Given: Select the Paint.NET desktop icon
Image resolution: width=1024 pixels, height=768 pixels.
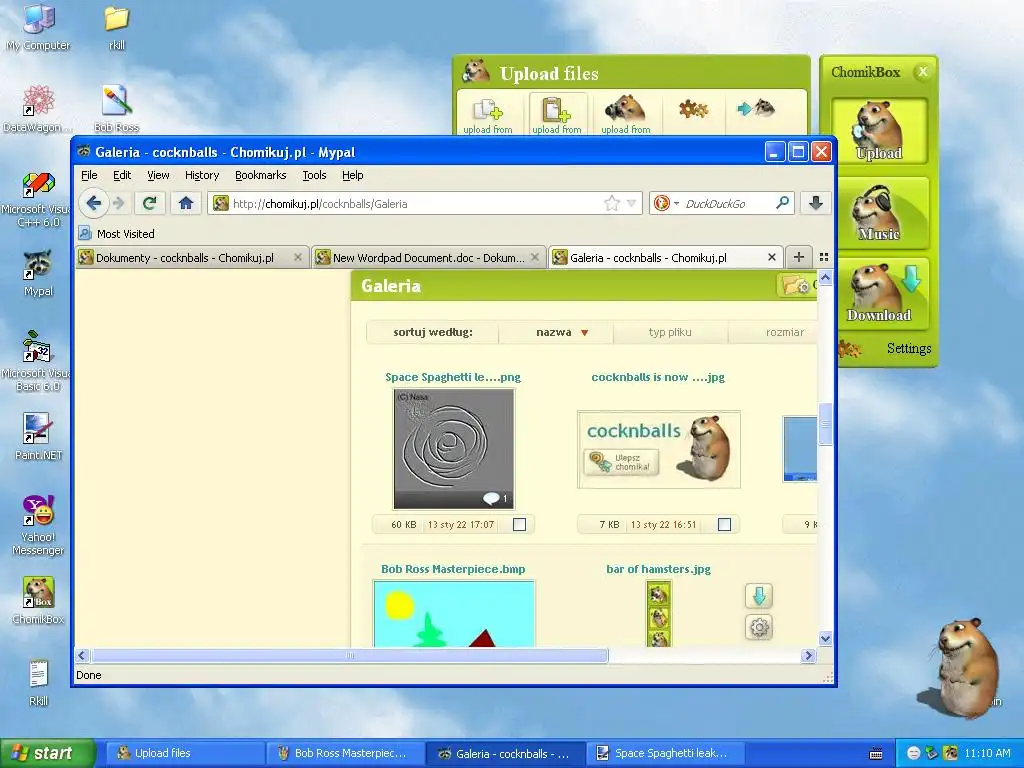Looking at the screenshot, I should pyautogui.click(x=39, y=436).
